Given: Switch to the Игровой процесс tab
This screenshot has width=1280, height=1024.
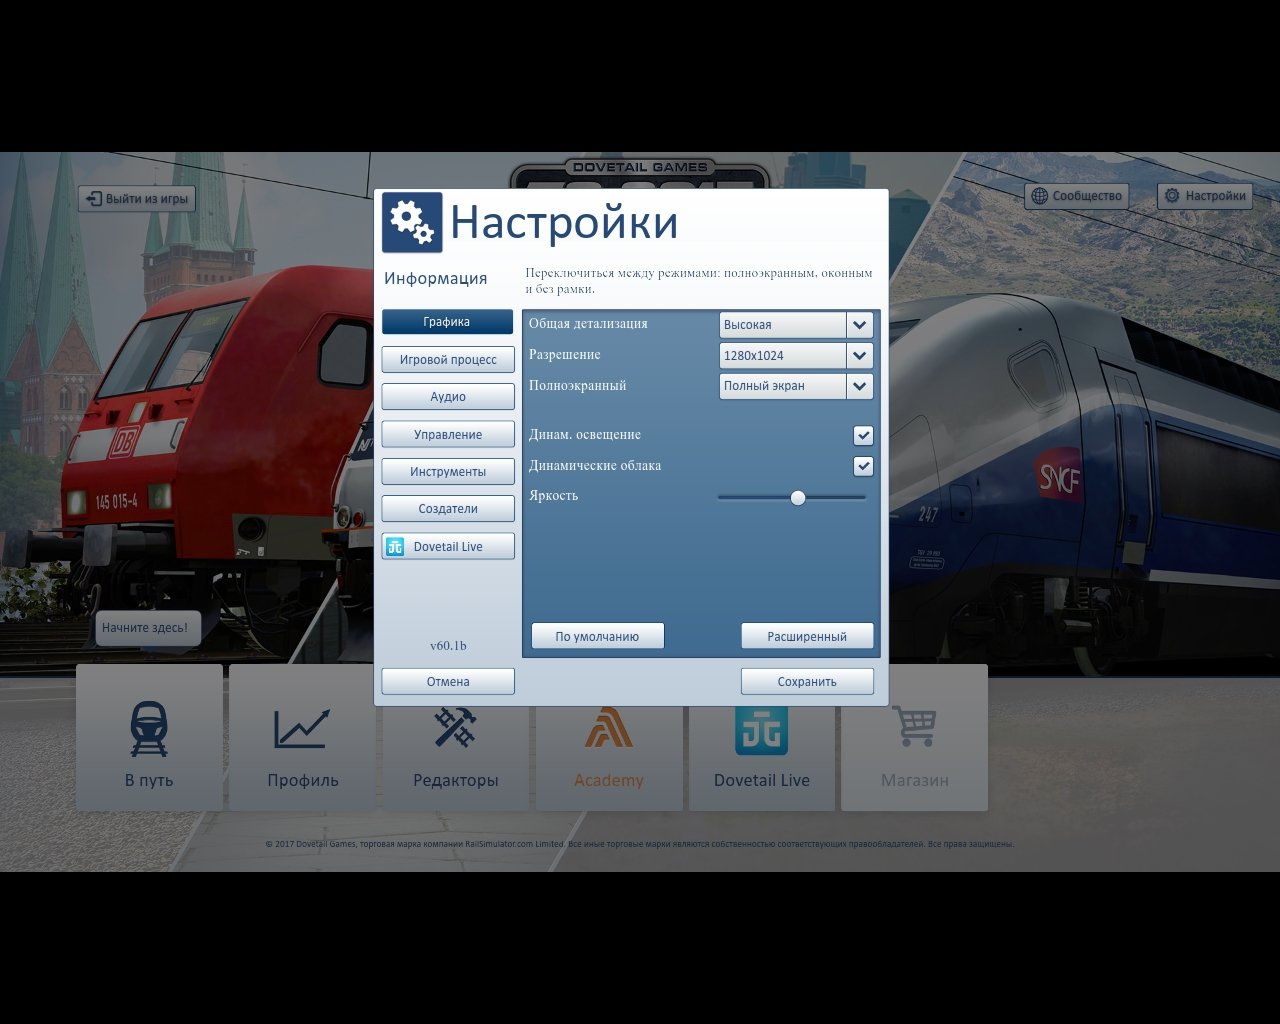Looking at the screenshot, I should pyautogui.click(x=448, y=360).
